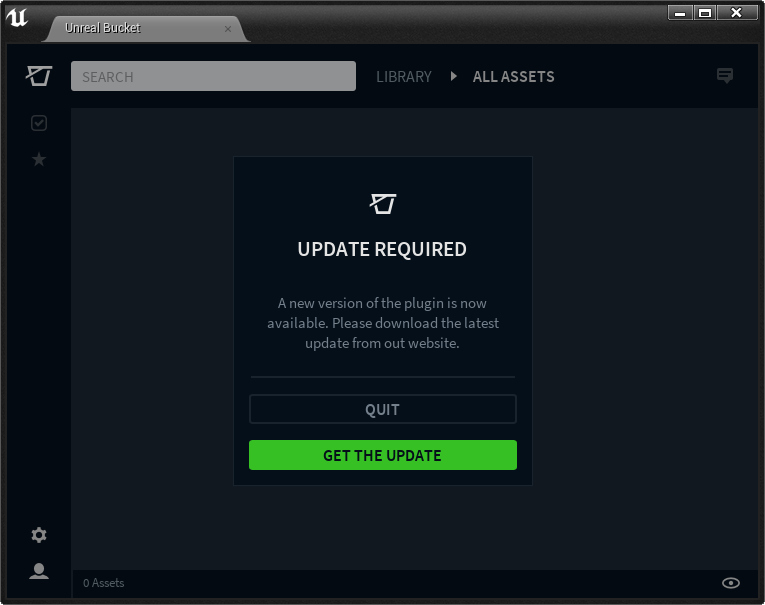The image size is (765, 605).
Task: Open the downloaded assets checkmark icon
Action: (x=39, y=123)
